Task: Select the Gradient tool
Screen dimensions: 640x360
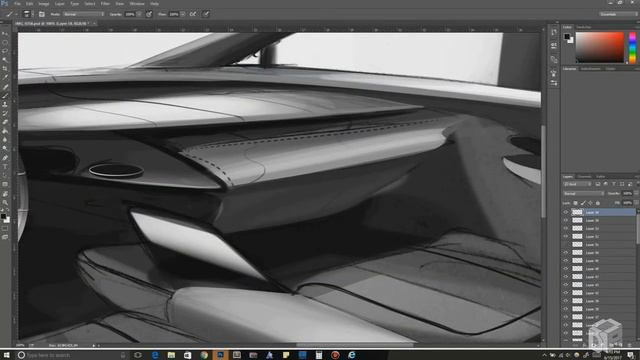Action: coord(5,131)
